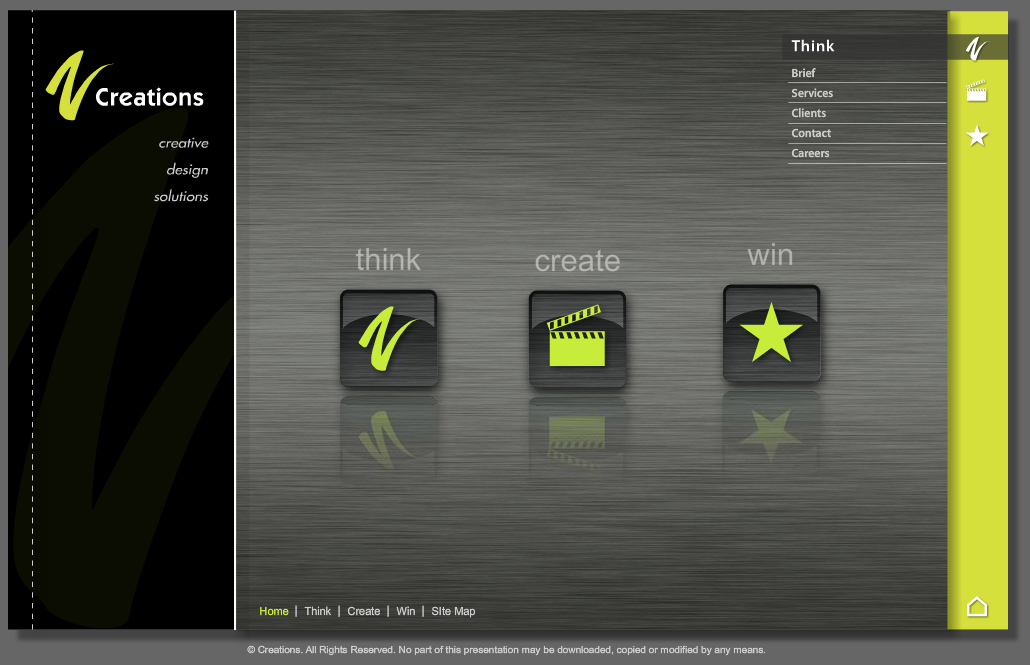This screenshot has width=1030, height=665.
Task: Open the Clients menu entry
Action: 809,113
